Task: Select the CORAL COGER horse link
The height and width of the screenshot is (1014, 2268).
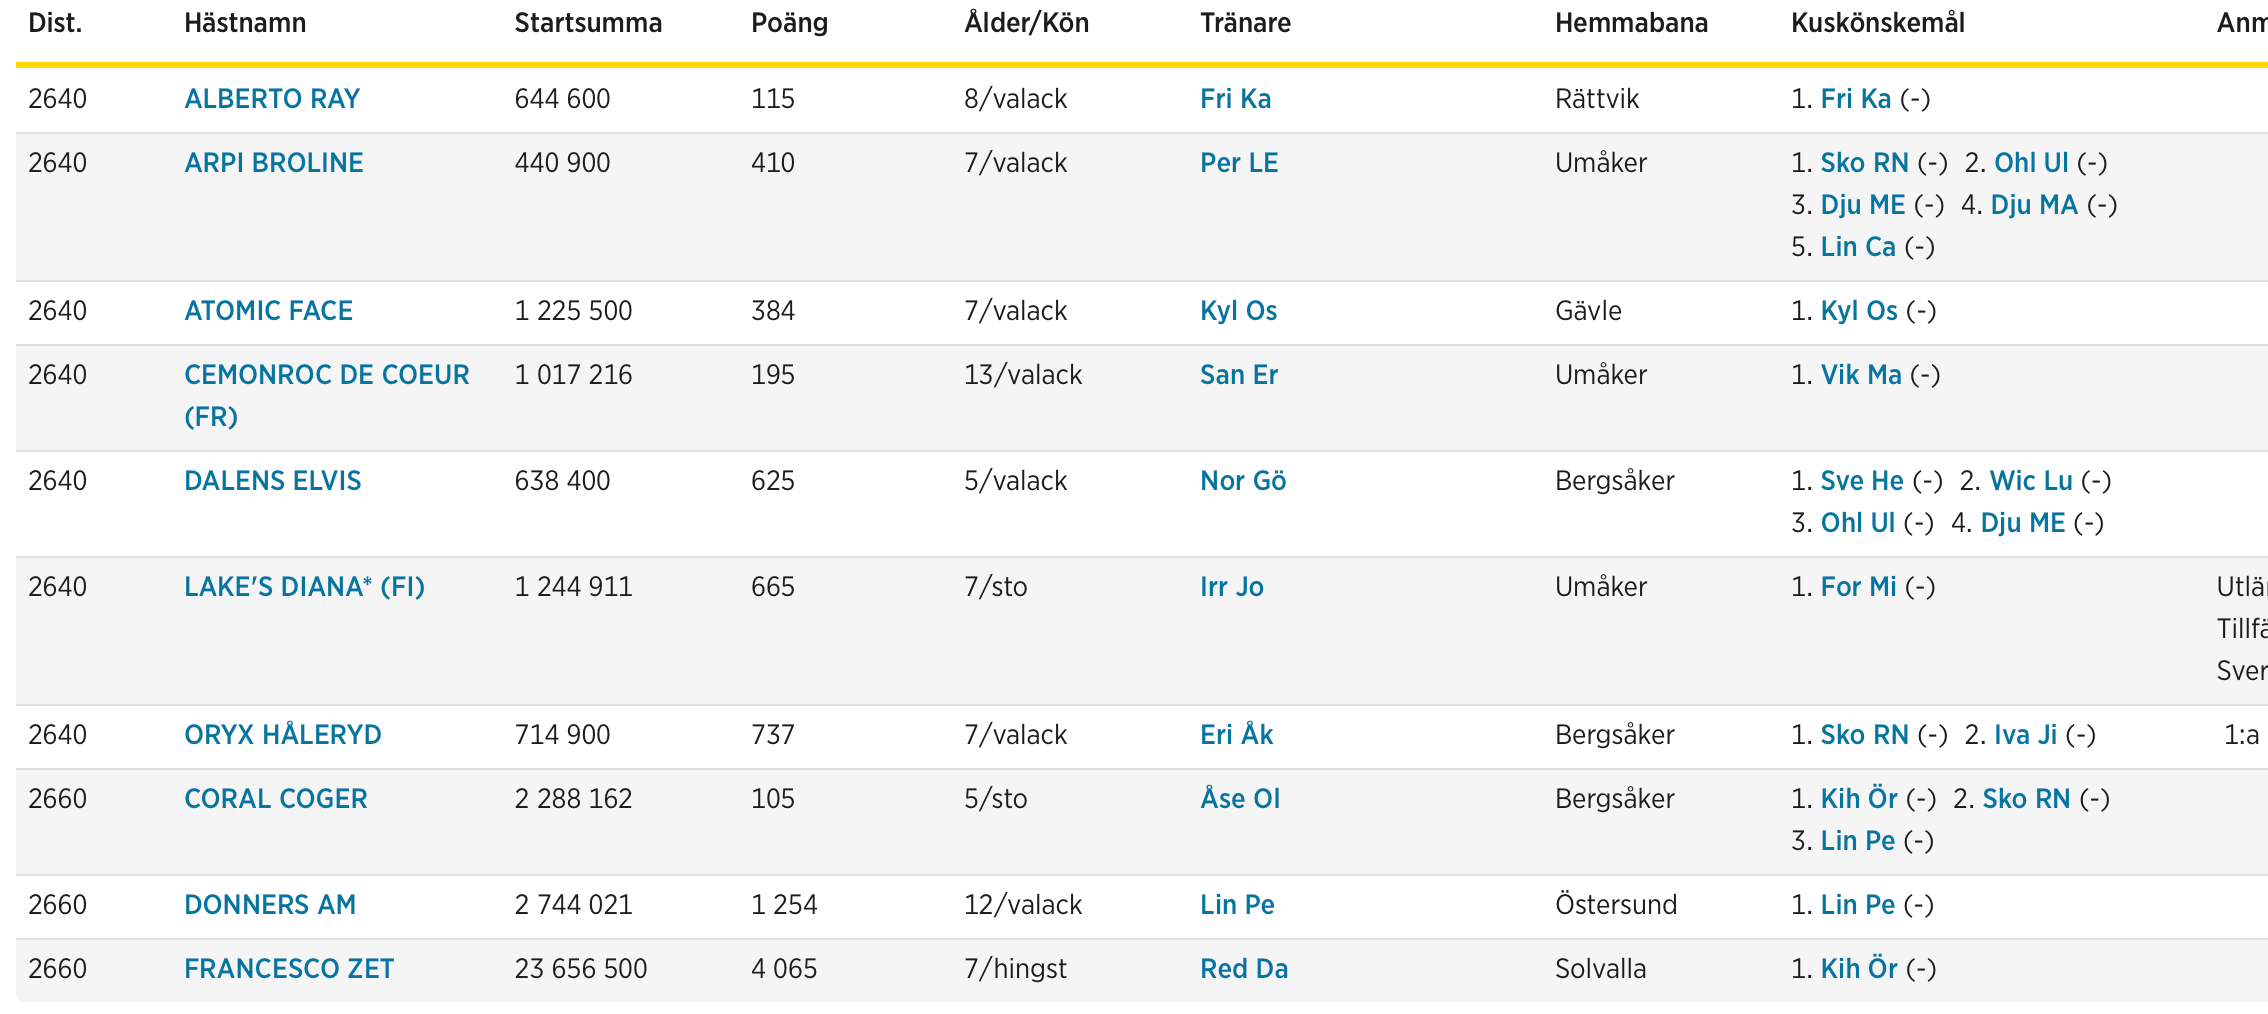Action: (276, 799)
